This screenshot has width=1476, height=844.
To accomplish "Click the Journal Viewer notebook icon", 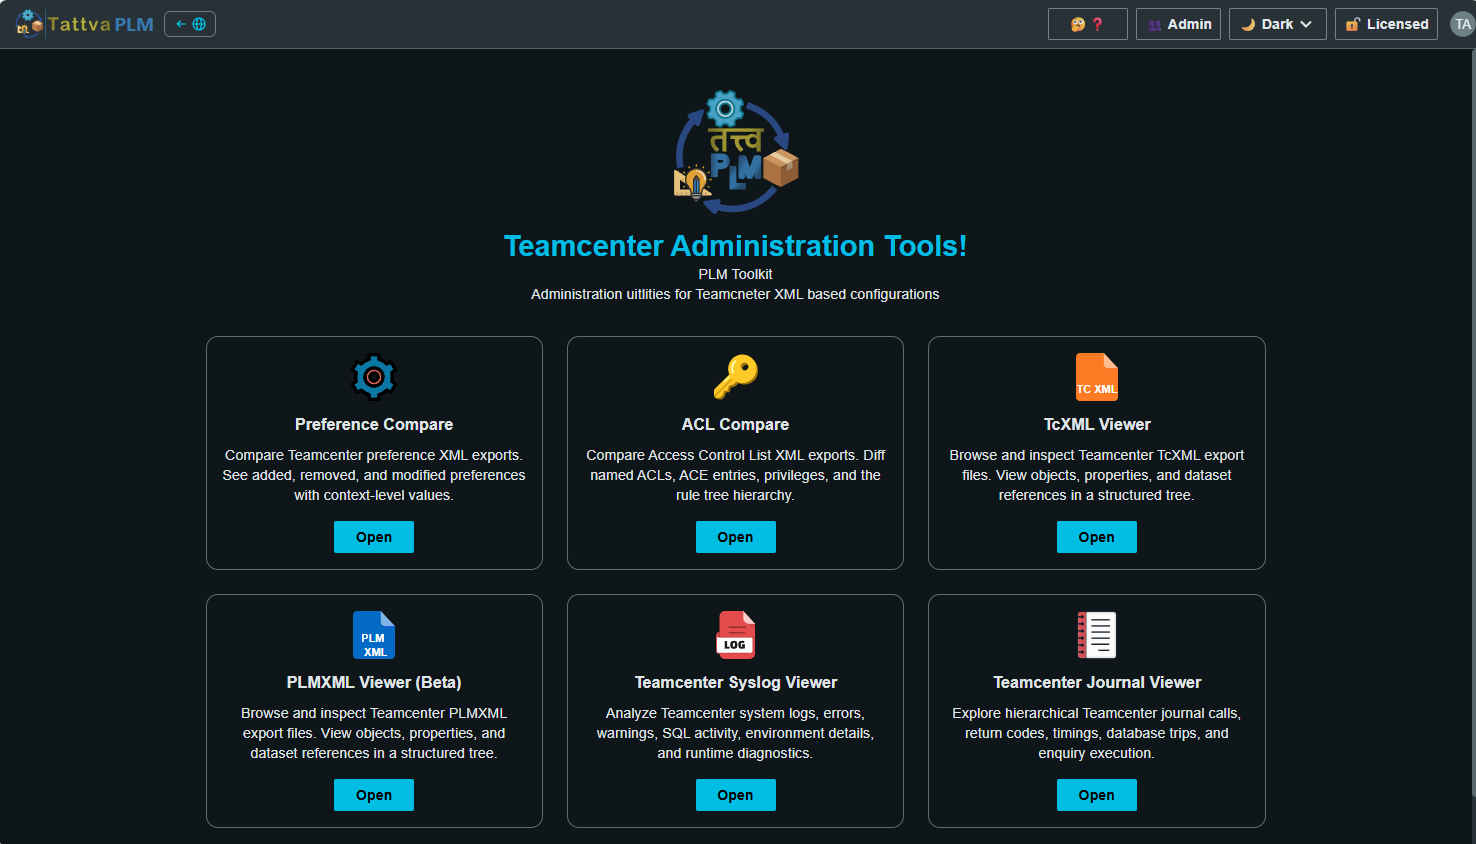I will (1097, 635).
